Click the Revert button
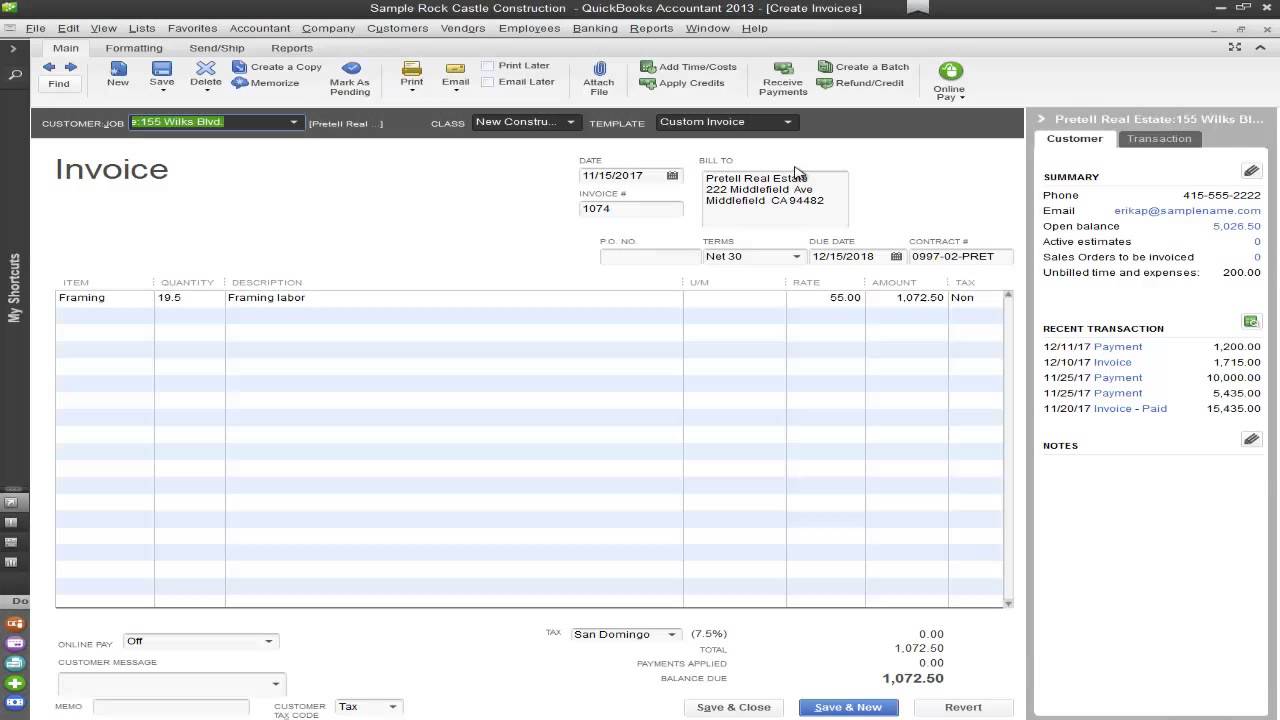 tap(963, 707)
